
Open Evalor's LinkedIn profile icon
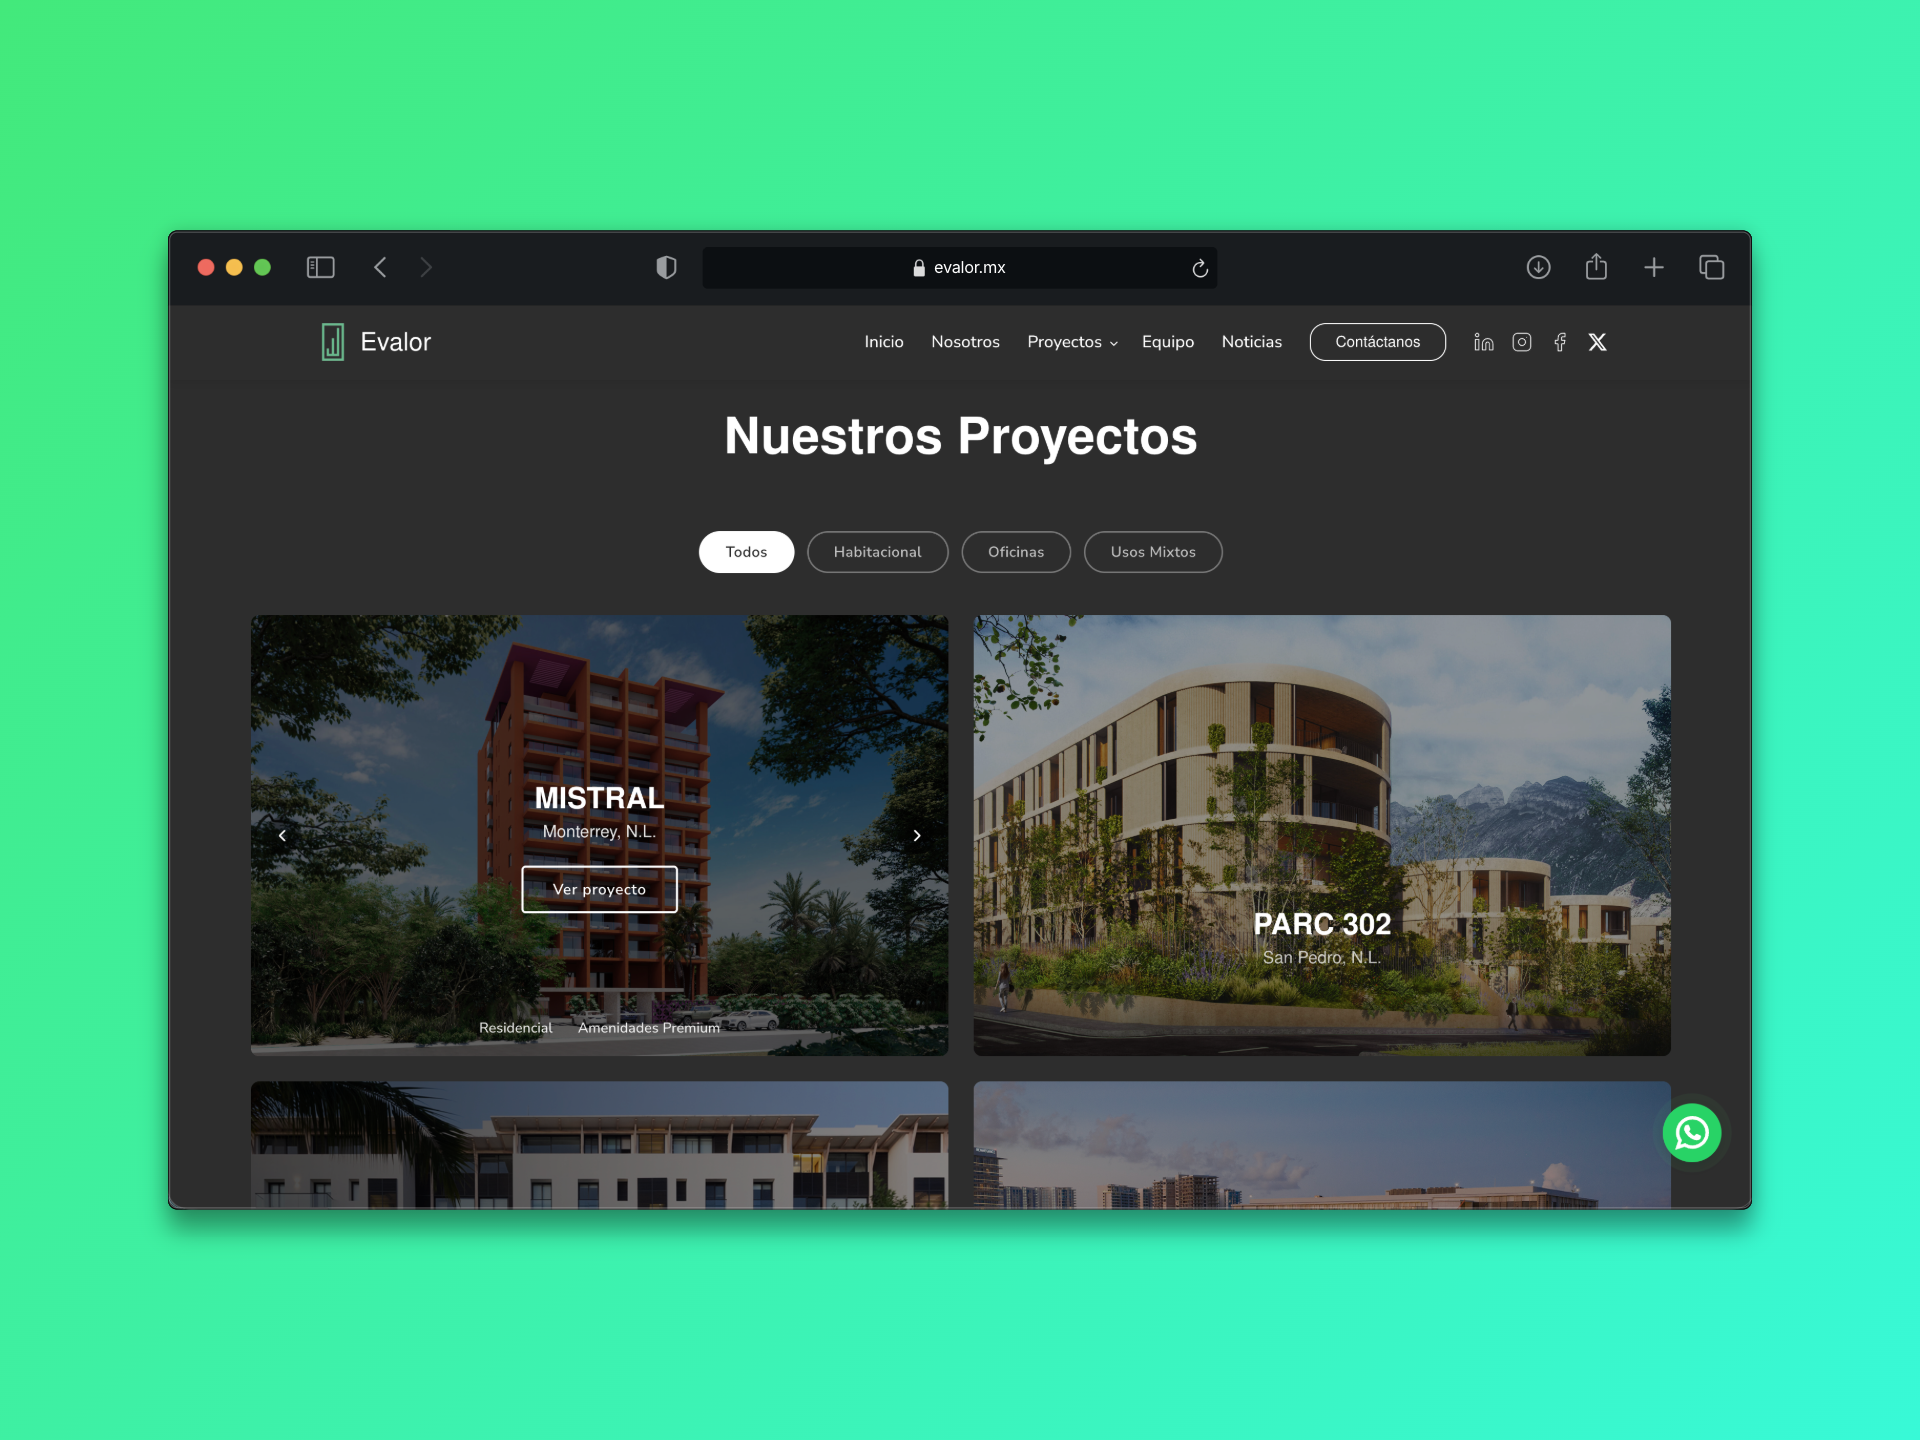[1483, 341]
